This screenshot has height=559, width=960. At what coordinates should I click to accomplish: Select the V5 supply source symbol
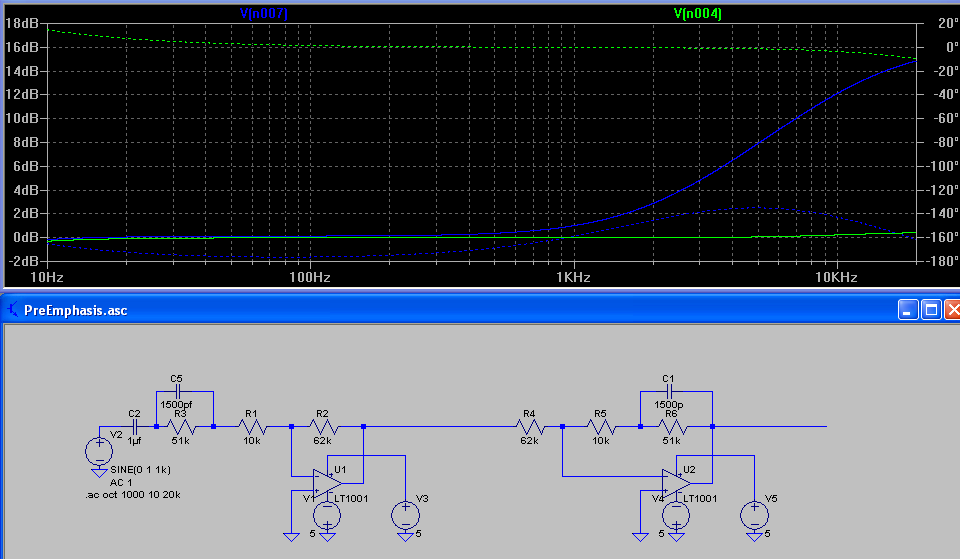click(754, 515)
